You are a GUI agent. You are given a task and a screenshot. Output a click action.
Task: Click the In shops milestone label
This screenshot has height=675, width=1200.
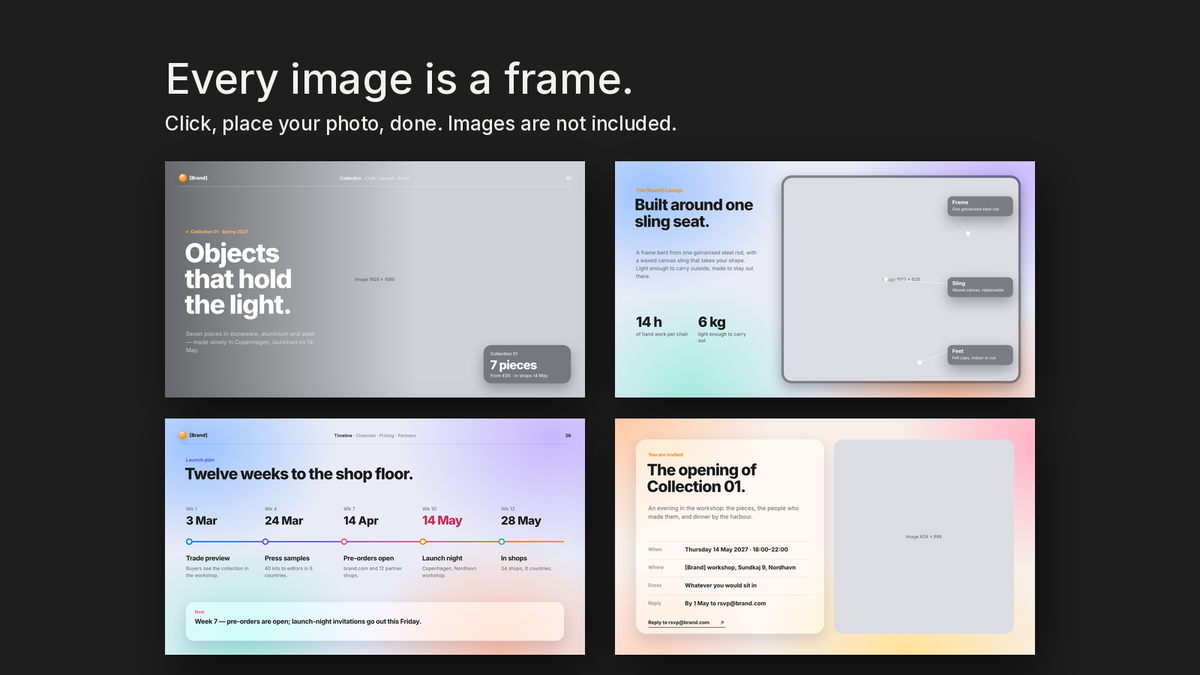pos(514,558)
